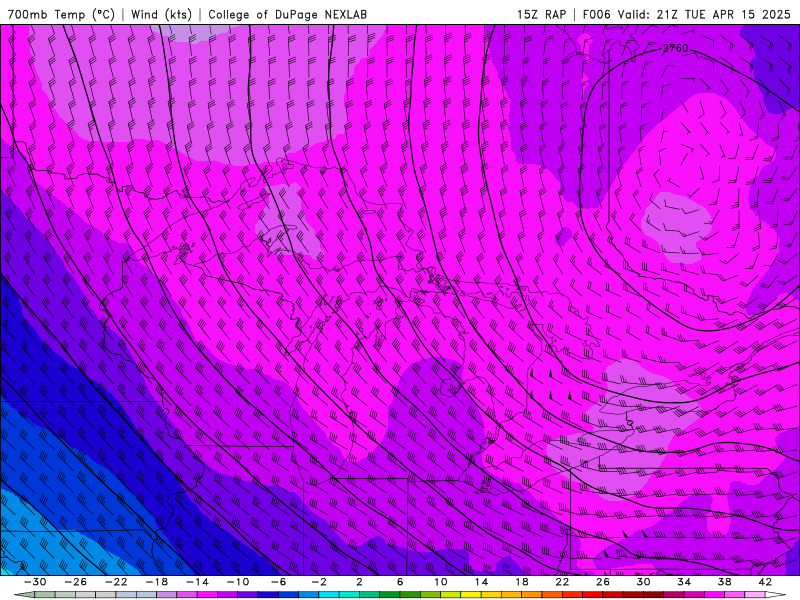Viewport: 800px width, 600px height.
Task: Click the "College of DuPage NEXLAB" label
Action: coord(287,14)
